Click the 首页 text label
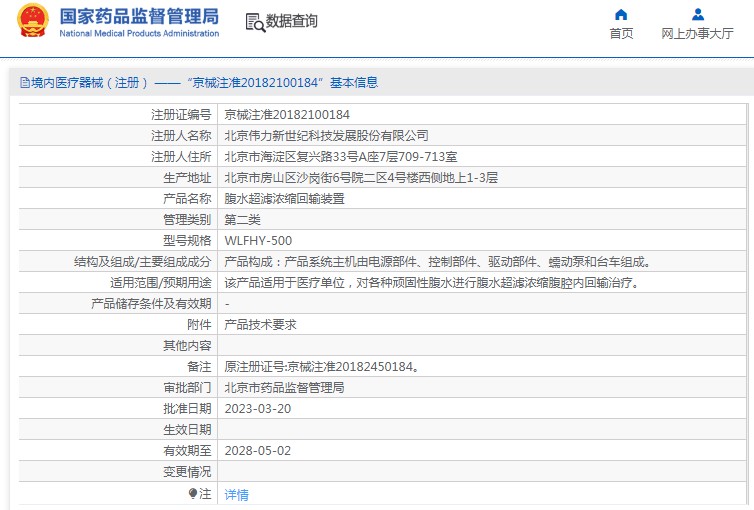The width and height of the screenshot is (754, 510). (621, 34)
